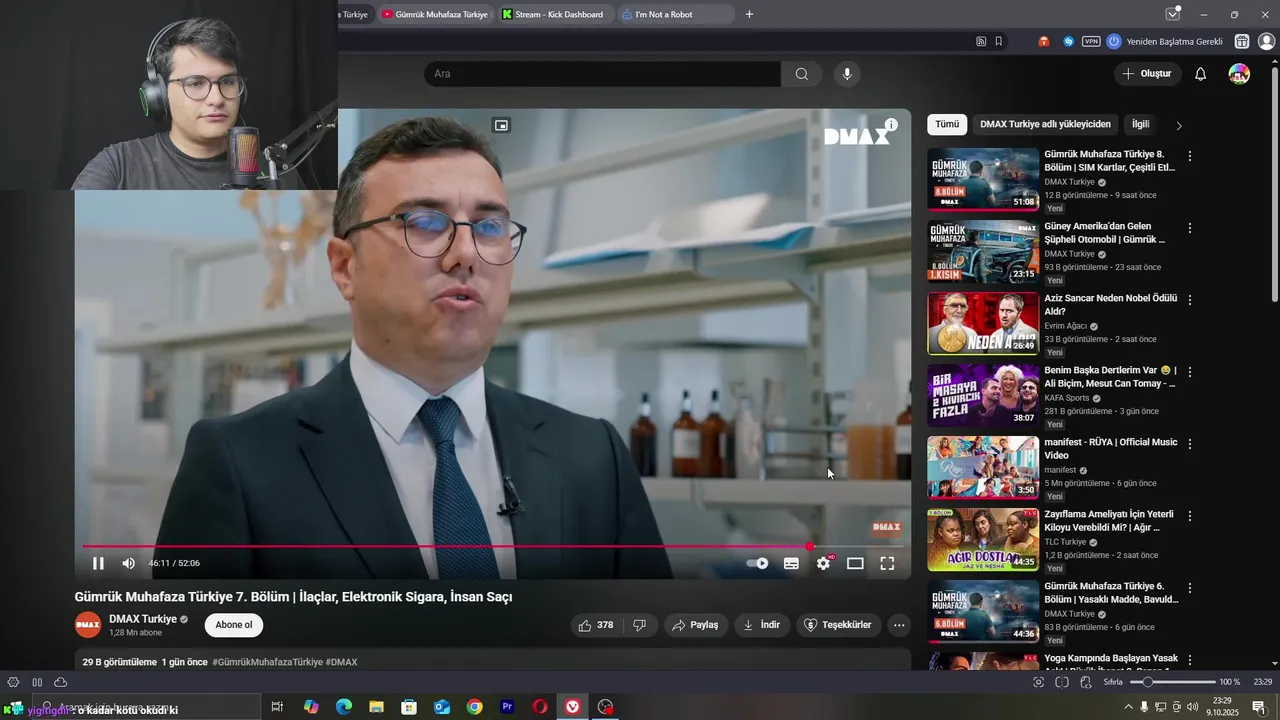Like the video with 378 likes

[x=595, y=625]
